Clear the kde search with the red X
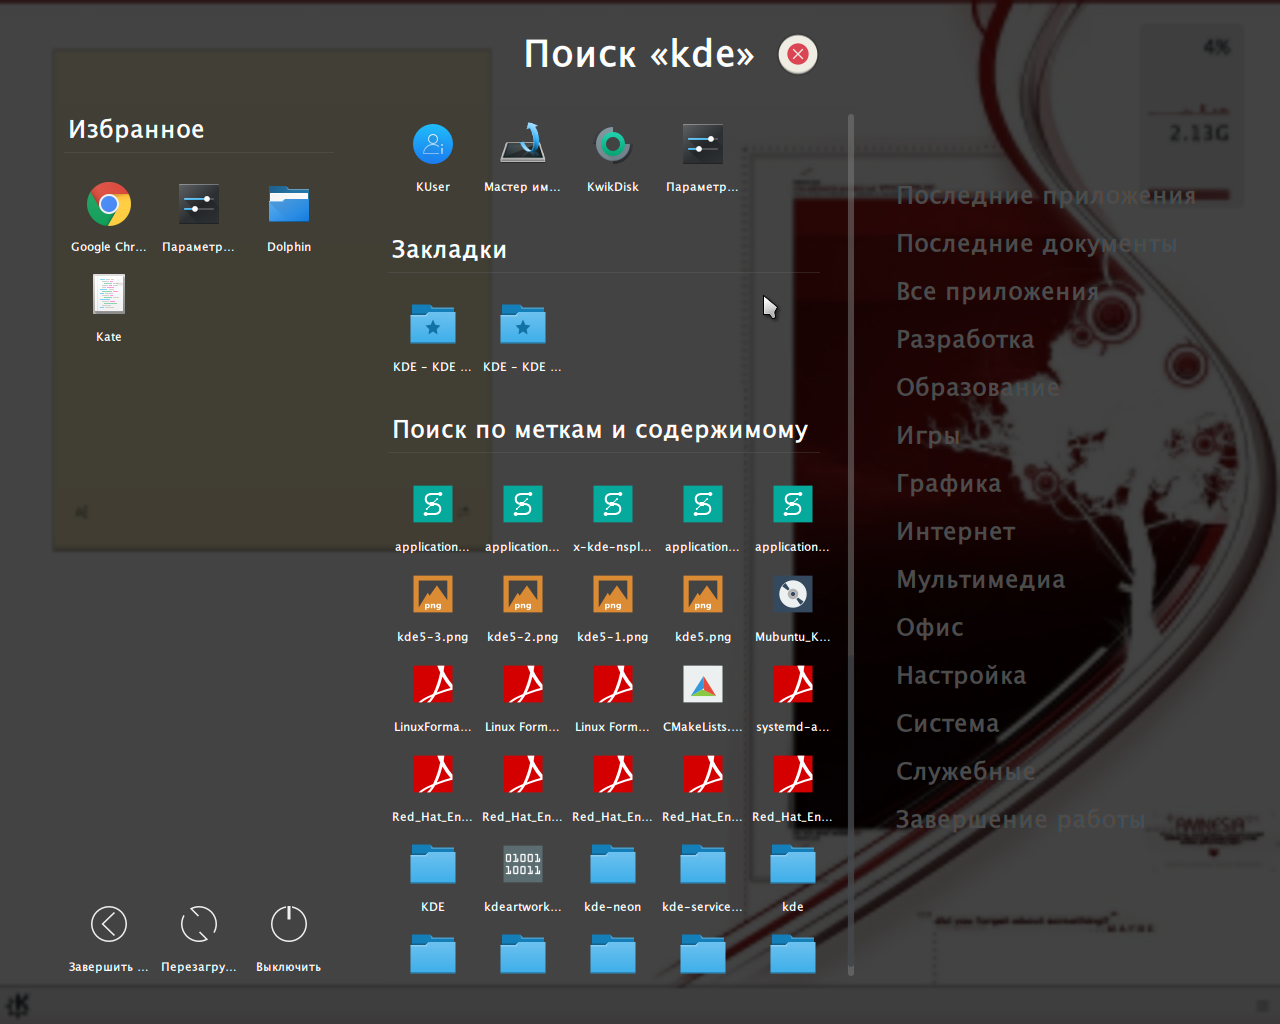The image size is (1280, 1024). [x=798, y=54]
